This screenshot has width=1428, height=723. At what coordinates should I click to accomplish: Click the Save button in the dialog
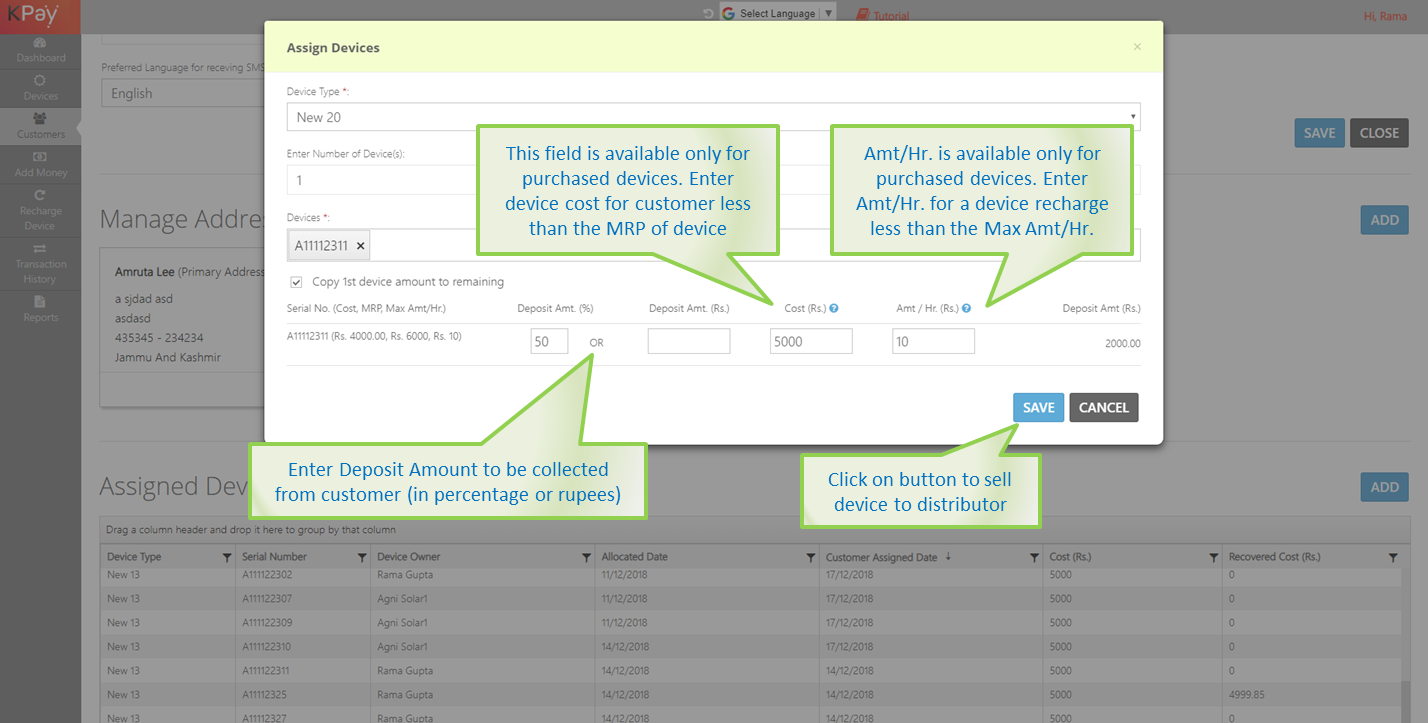pos(1038,407)
